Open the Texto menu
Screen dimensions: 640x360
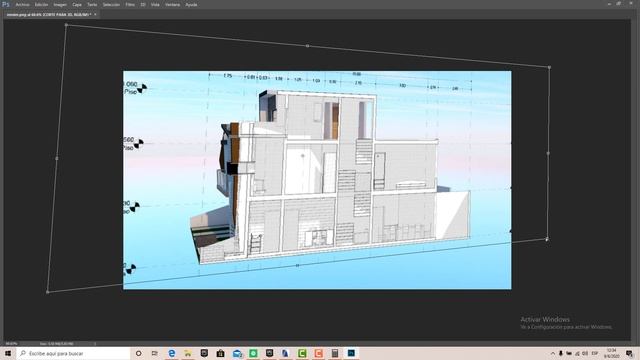click(x=92, y=4)
